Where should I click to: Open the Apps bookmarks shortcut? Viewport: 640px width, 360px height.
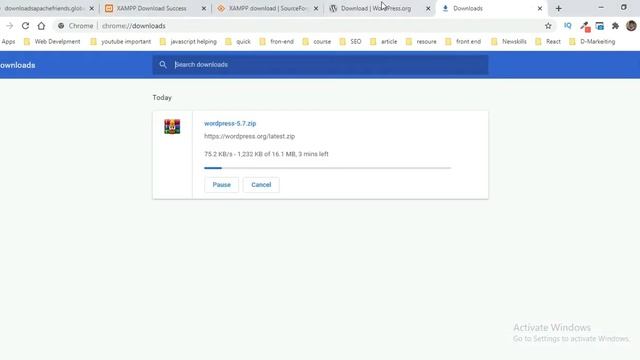8,42
